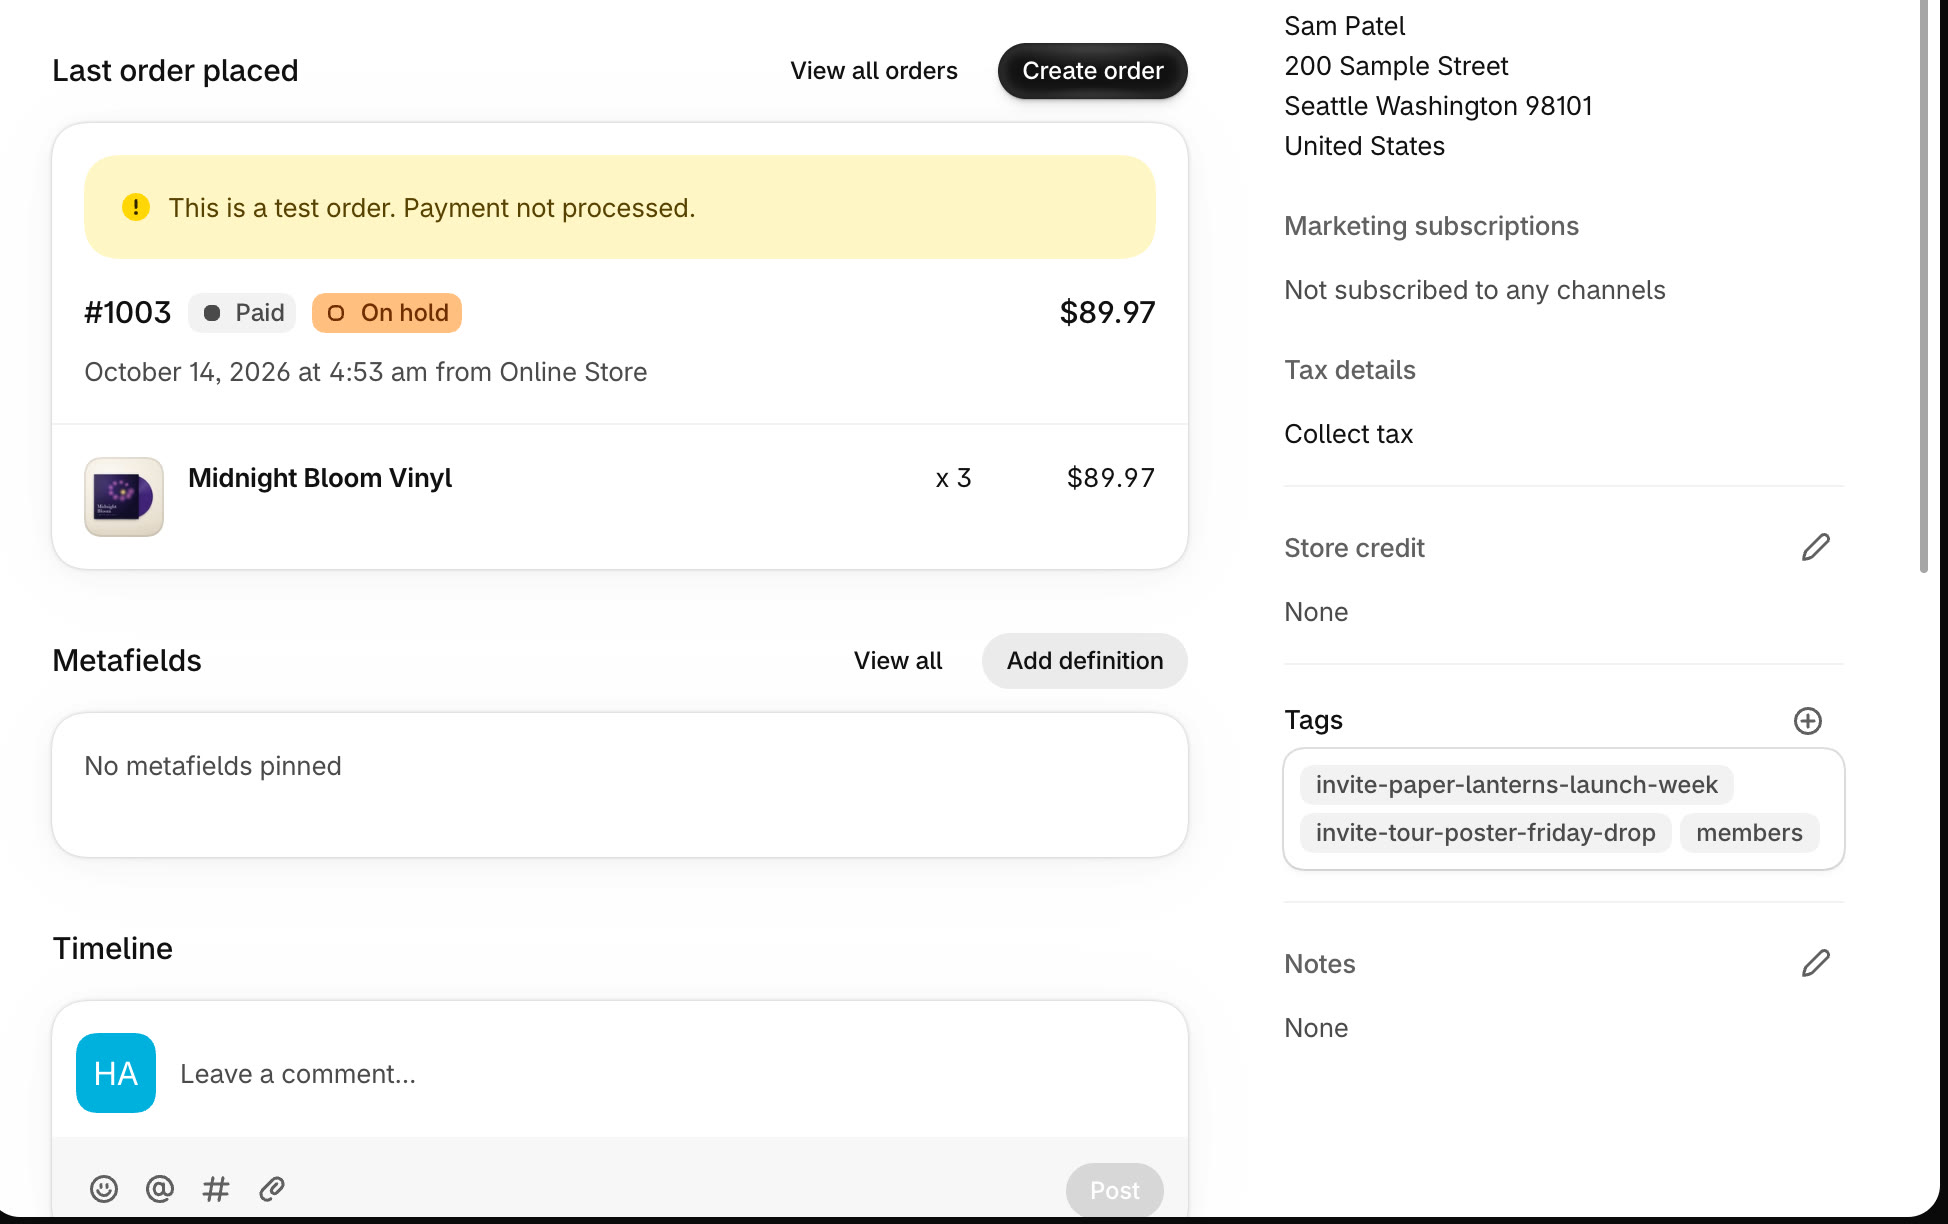
Task: Open Midnight Bloom Vinyl product thumbnail
Action: pyautogui.click(x=124, y=497)
